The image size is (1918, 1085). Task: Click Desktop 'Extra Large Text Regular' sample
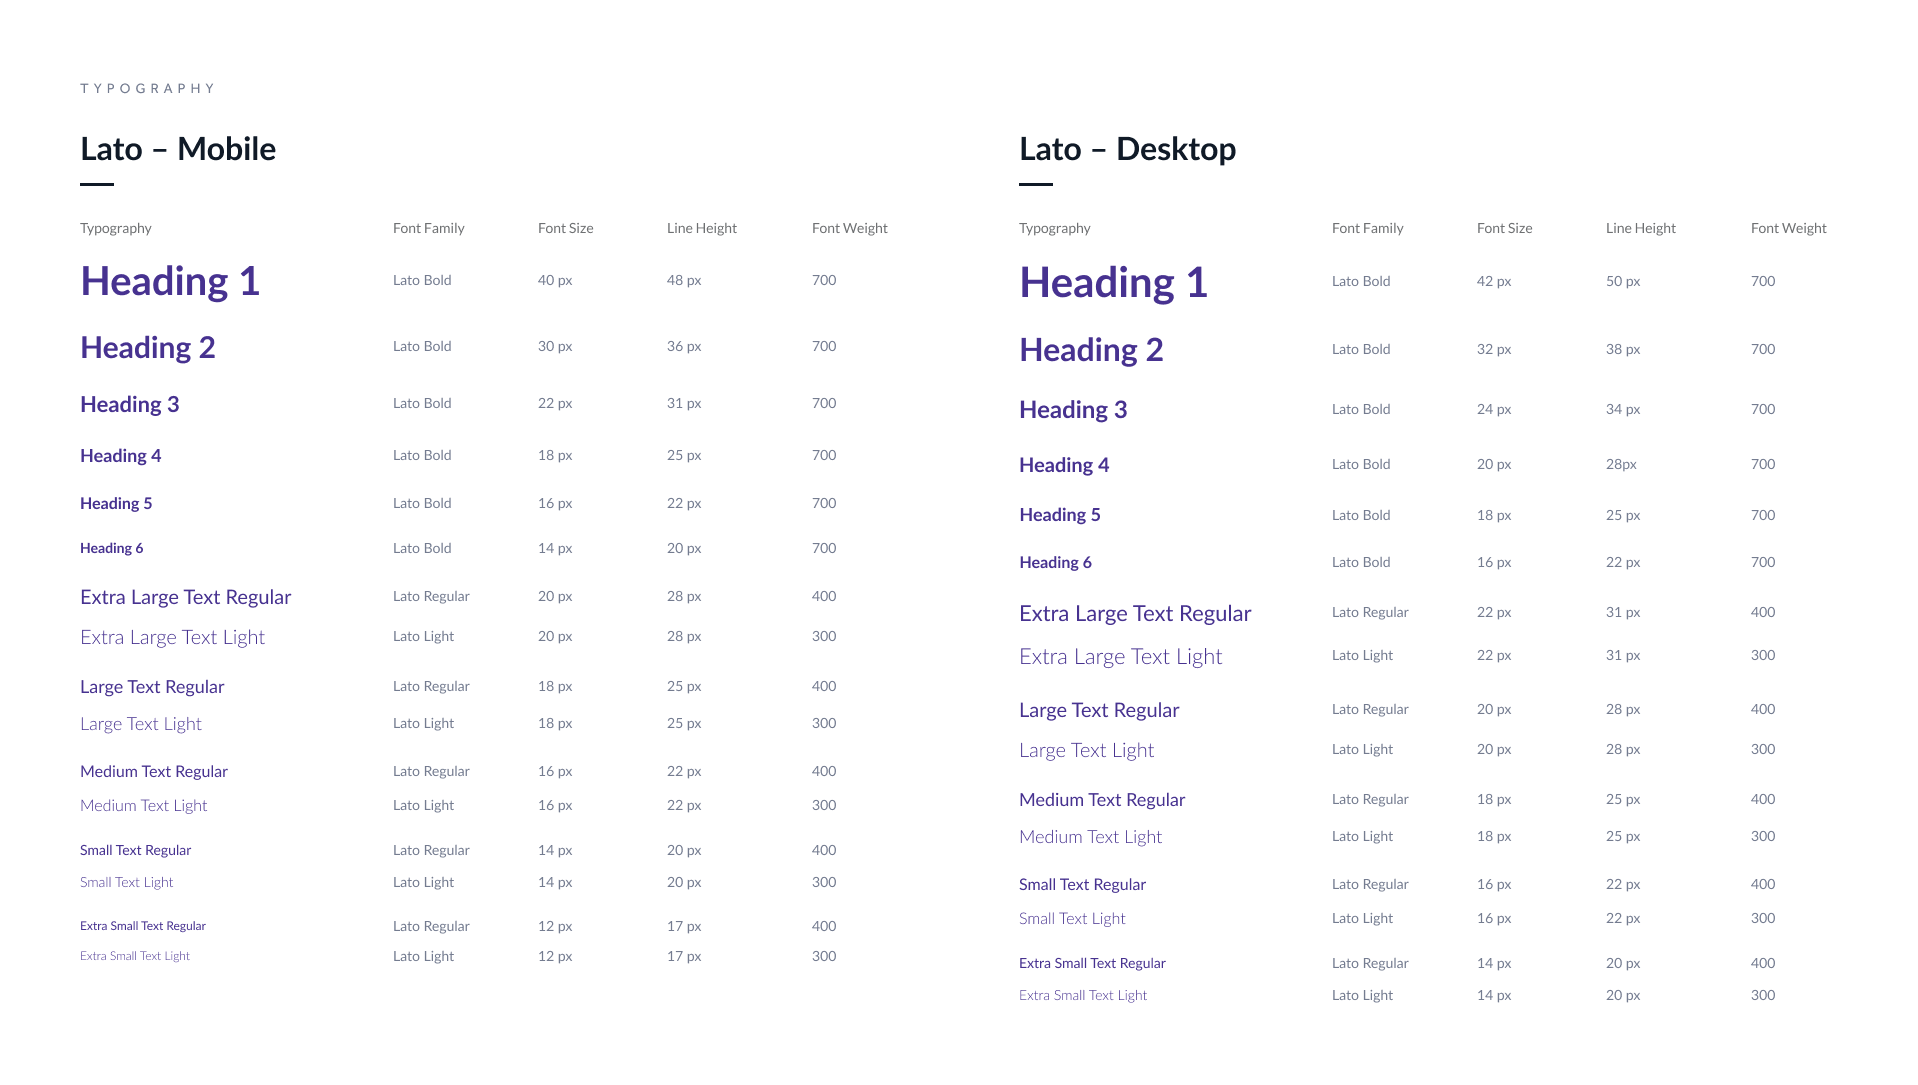1135,614
